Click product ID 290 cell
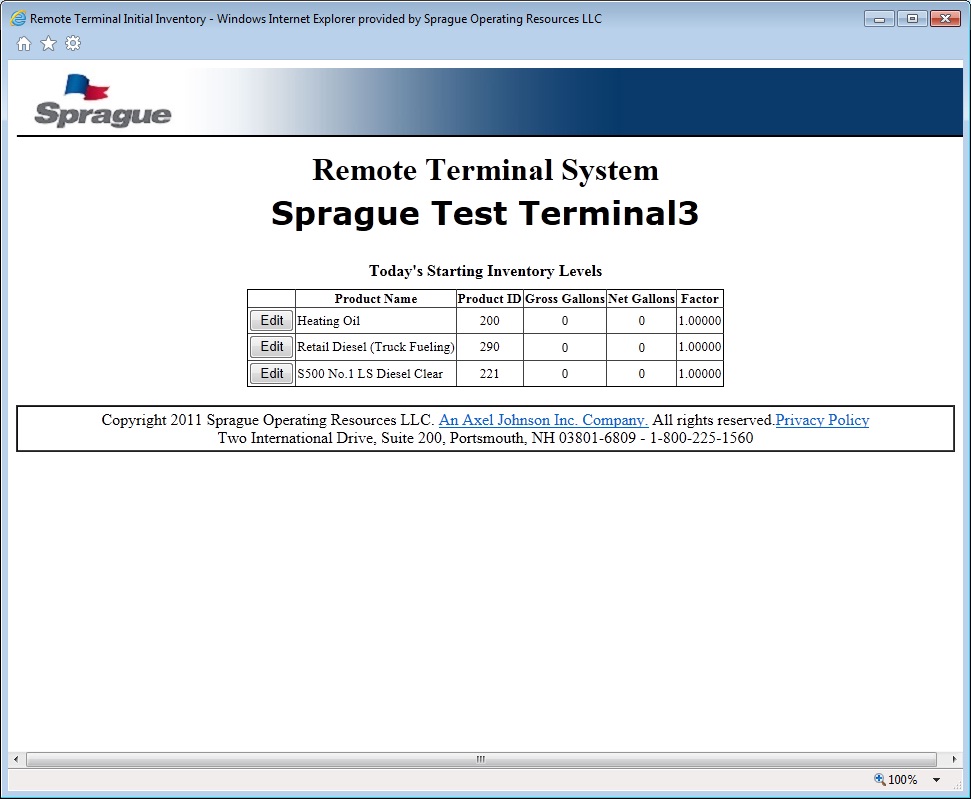The width and height of the screenshot is (971, 799). [x=489, y=347]
